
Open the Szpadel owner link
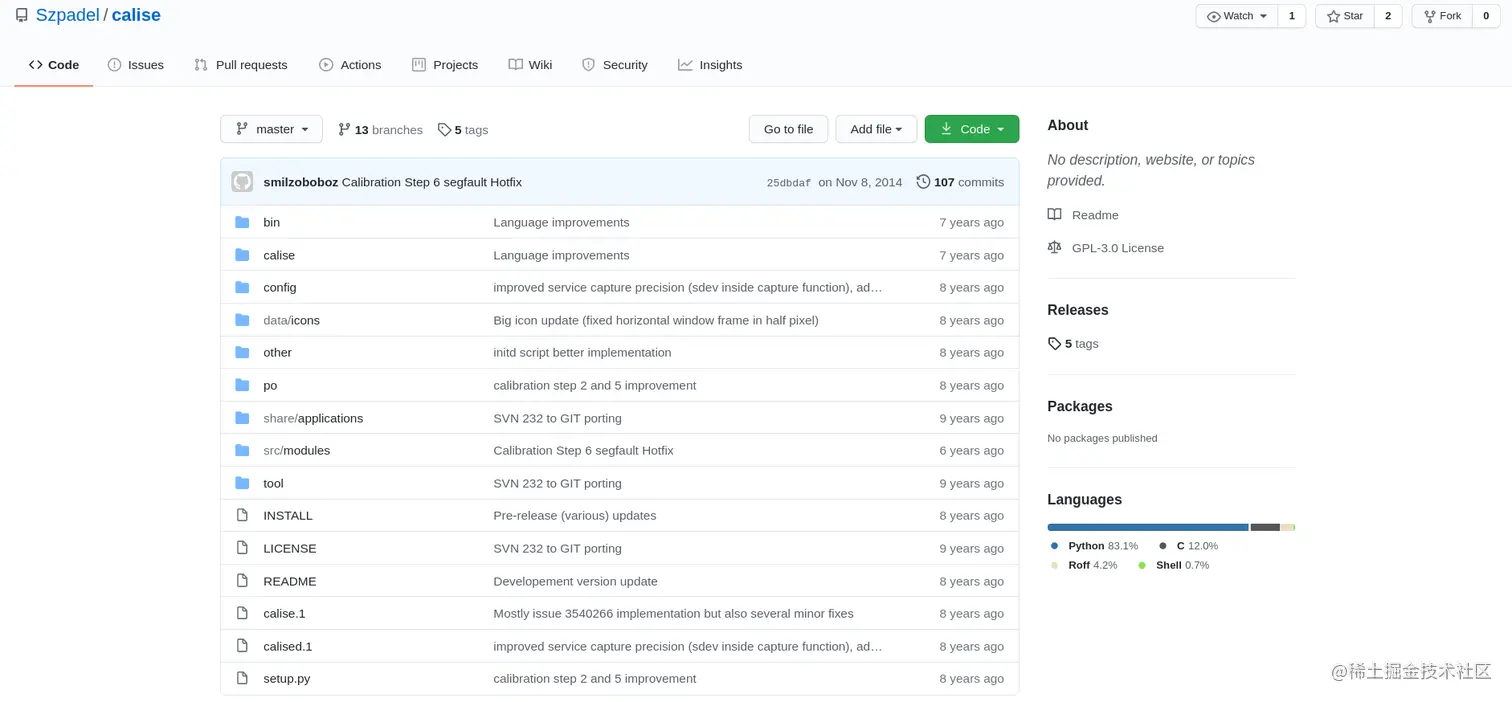click(x=67, y=15)
